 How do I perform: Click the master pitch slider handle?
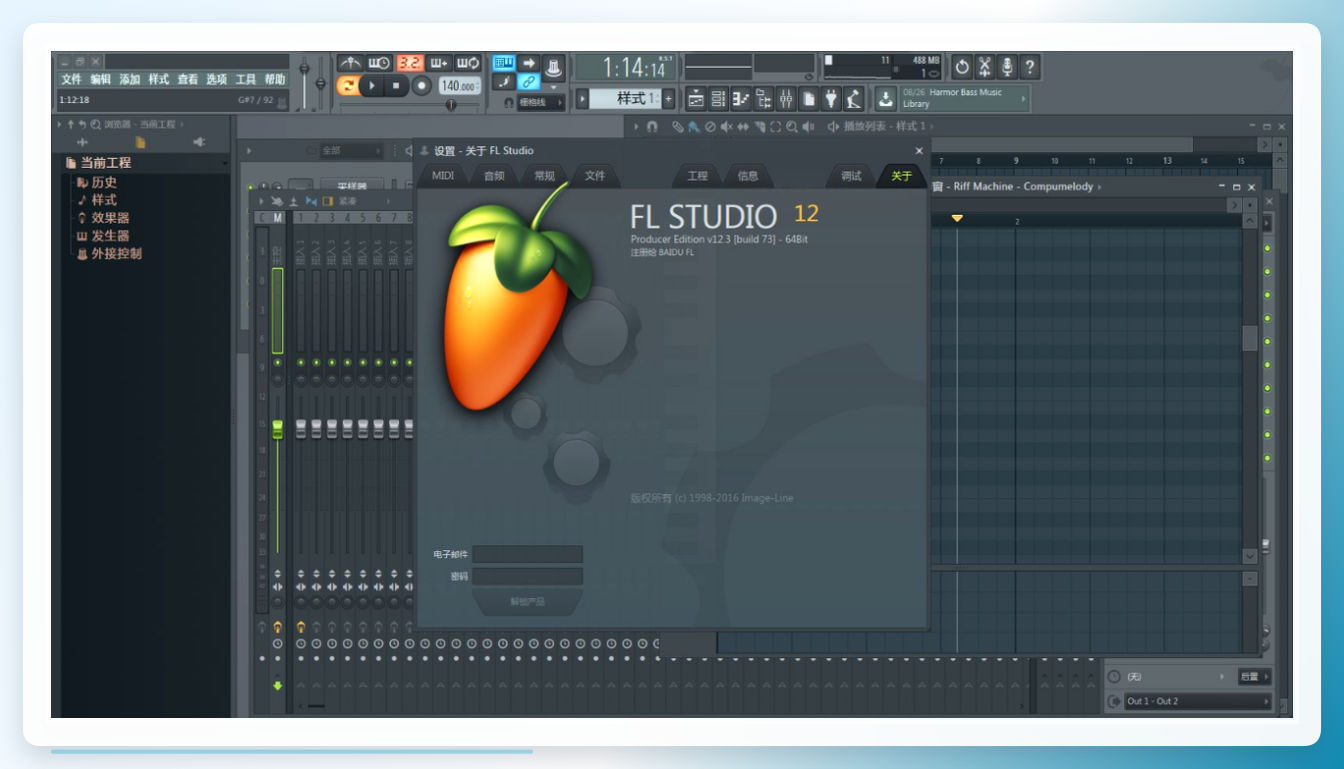[320, 83]
